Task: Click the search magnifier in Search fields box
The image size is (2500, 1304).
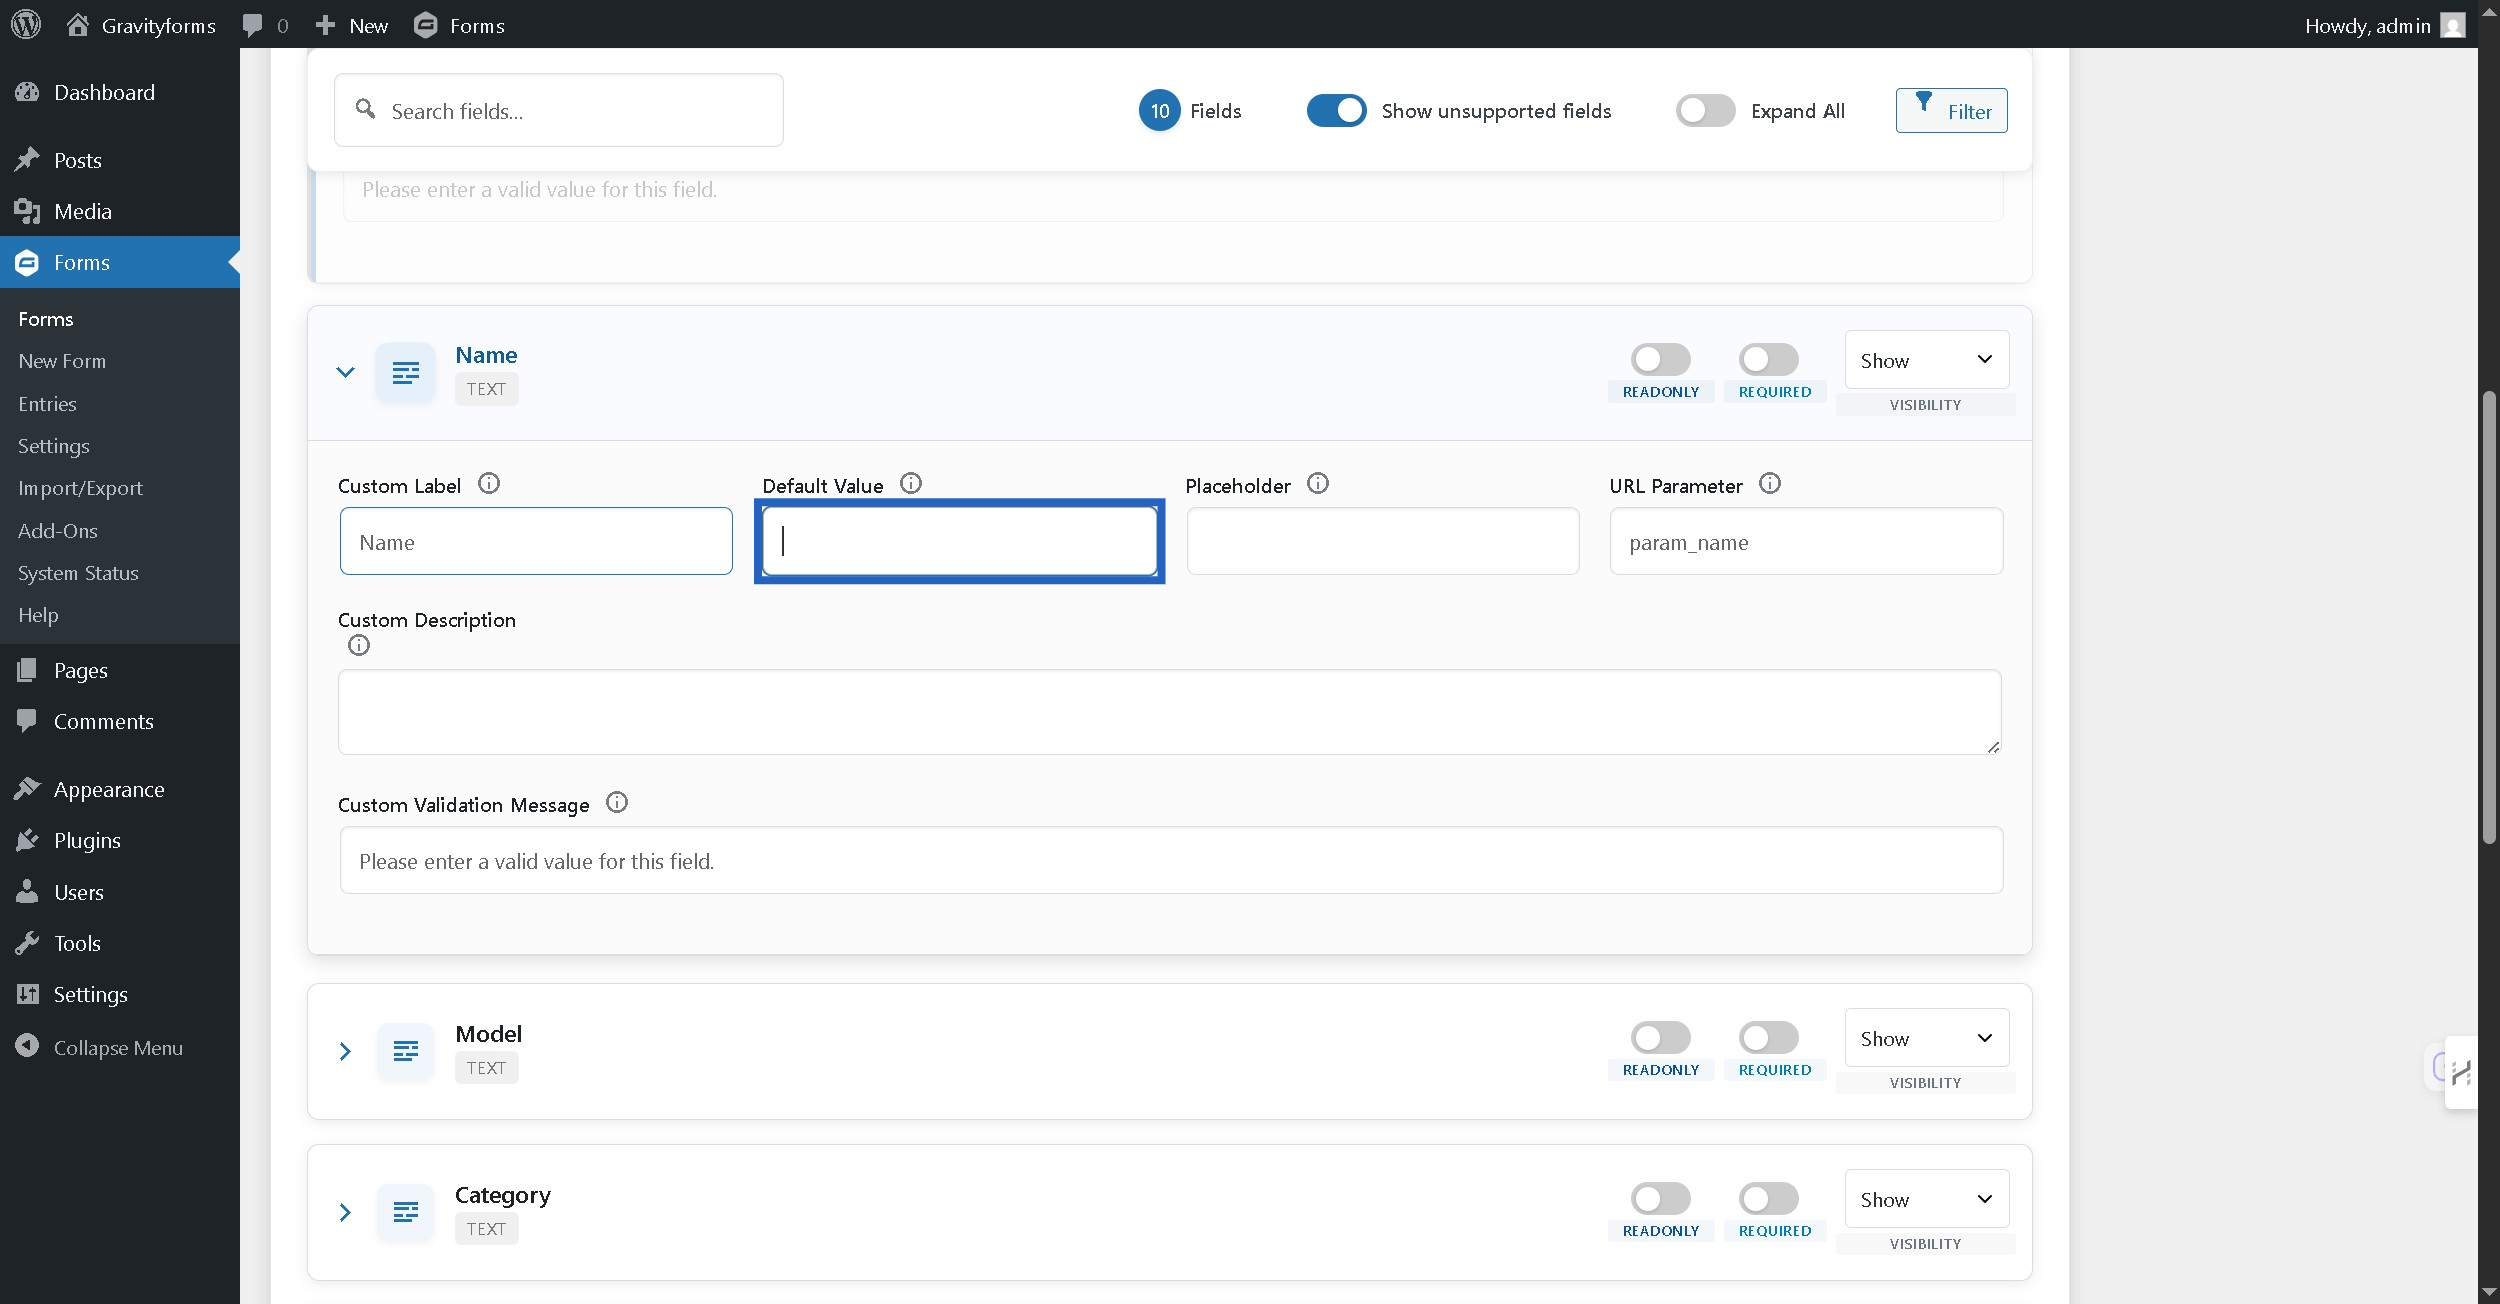Action: point(366,110)
